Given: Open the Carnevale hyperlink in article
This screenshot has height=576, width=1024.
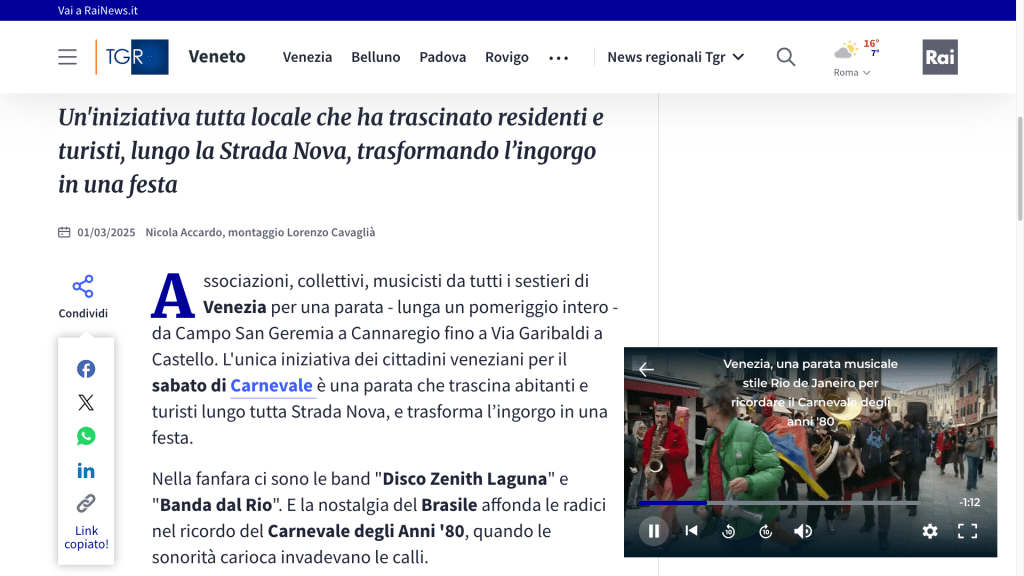Looking at the screenshot, I should [272, 385].
